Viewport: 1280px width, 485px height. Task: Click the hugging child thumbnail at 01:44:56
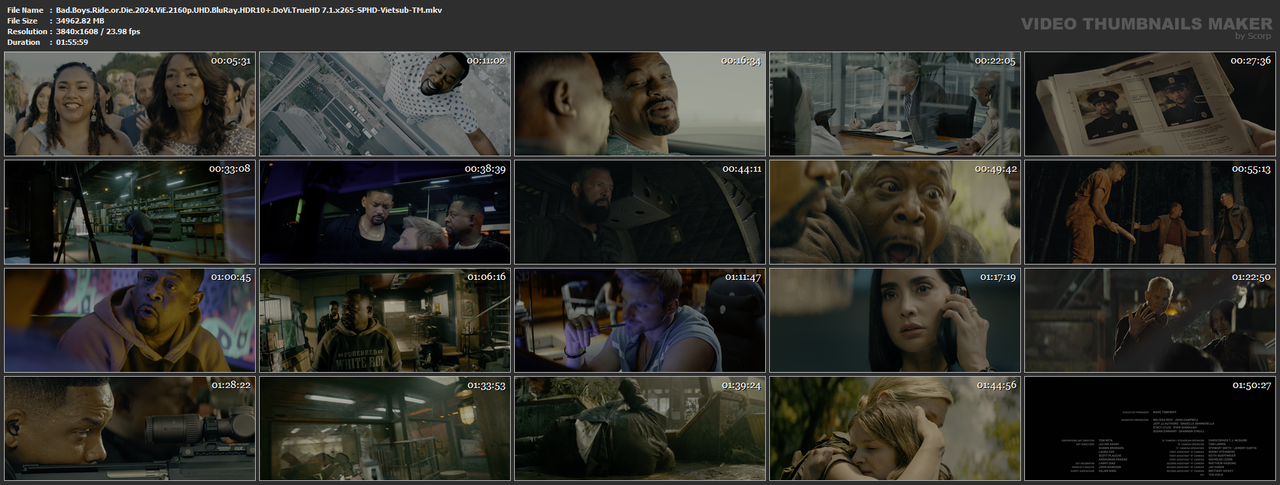(x=895, y=428)
